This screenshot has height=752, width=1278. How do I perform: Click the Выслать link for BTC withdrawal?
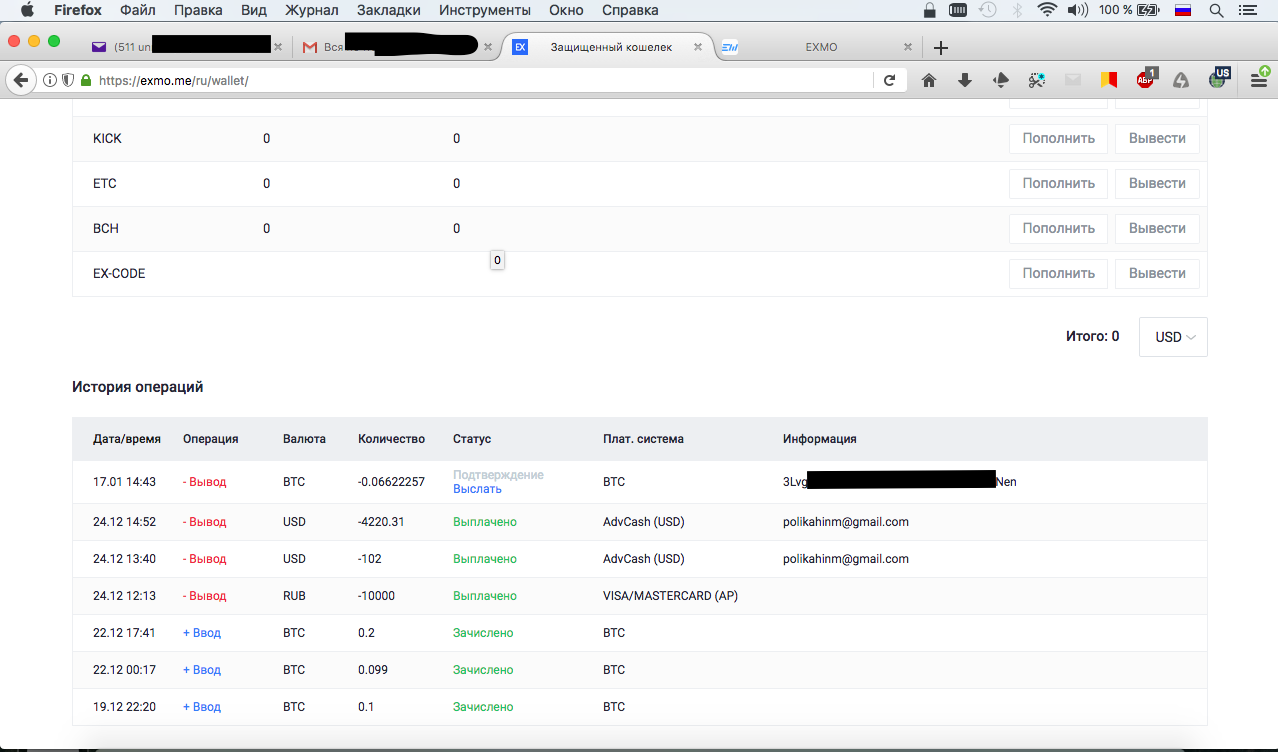pyautogui.click(x=477, y=489)
